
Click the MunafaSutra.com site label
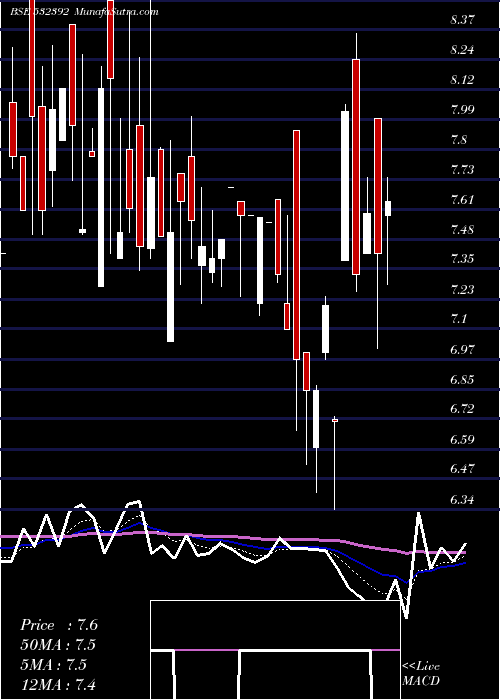116,12
